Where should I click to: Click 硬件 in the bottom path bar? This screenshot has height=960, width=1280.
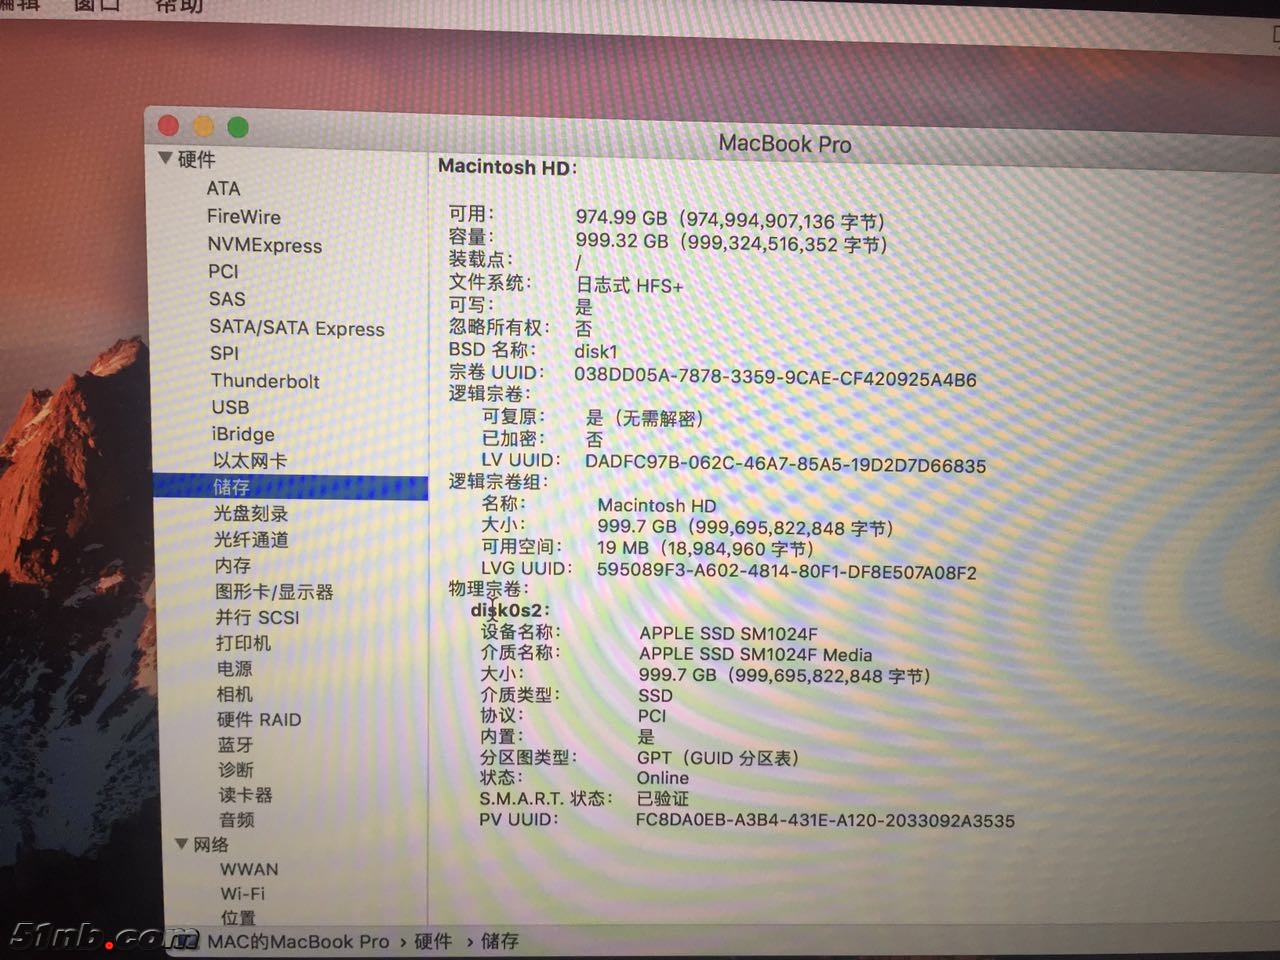[x=433, y=941]
